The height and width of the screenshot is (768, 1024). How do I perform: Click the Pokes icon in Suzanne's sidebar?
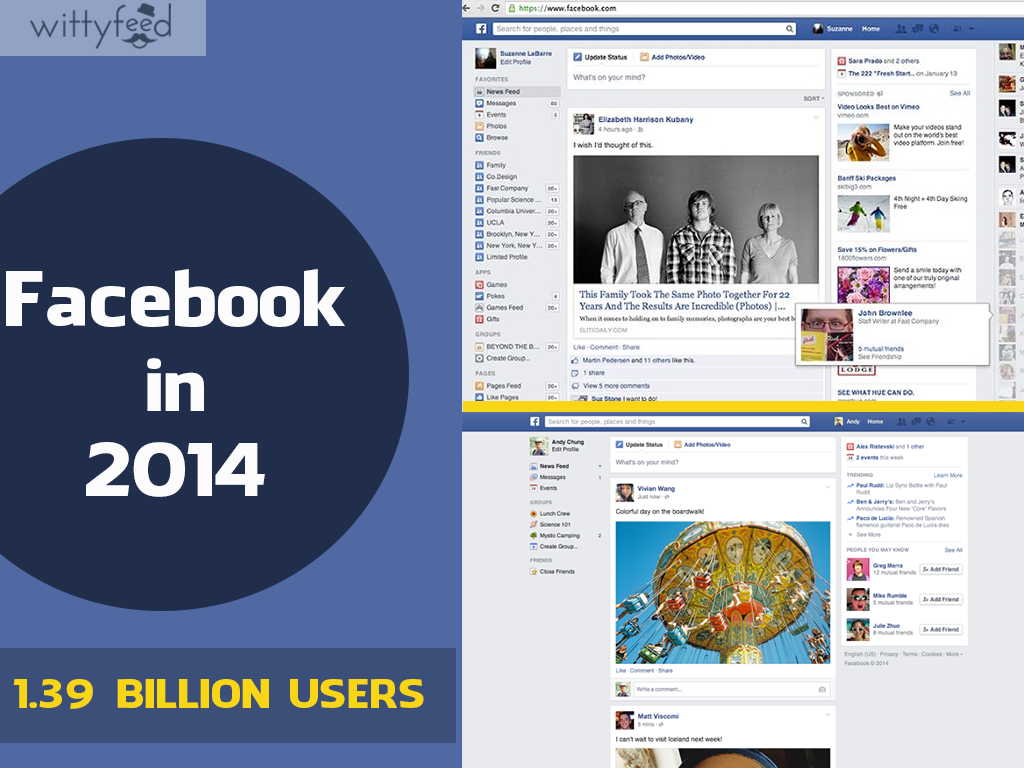479,296
